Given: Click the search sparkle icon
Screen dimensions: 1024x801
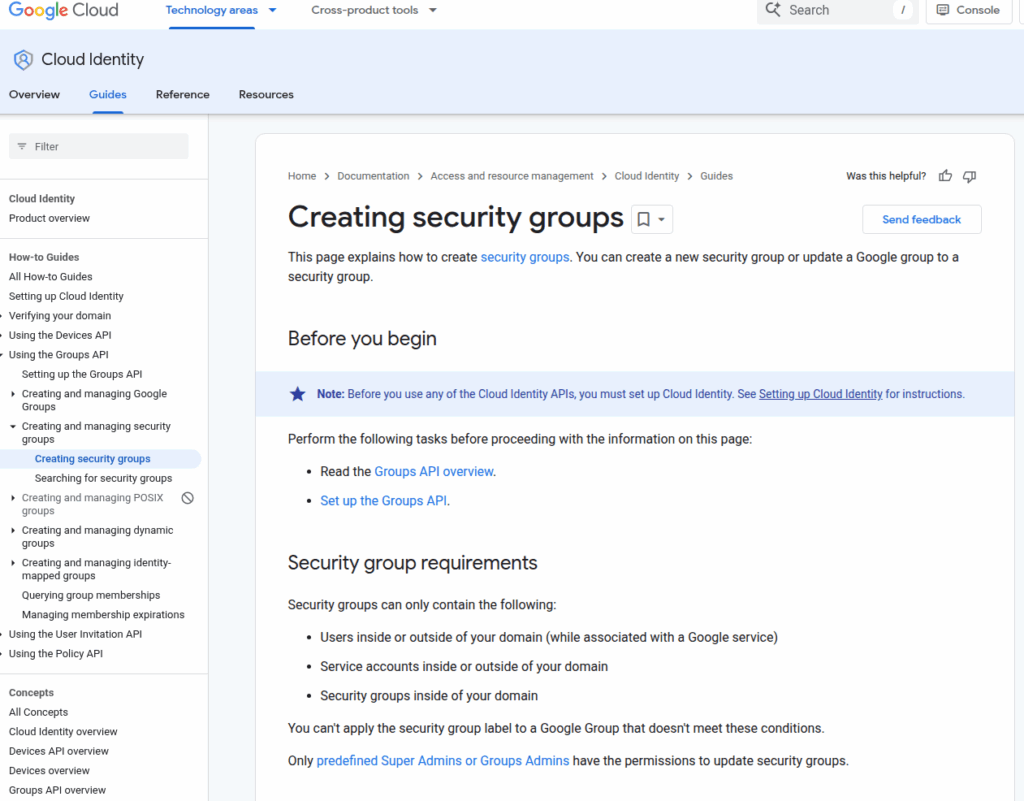Looking at the screenshot, I should coord(773,10).
